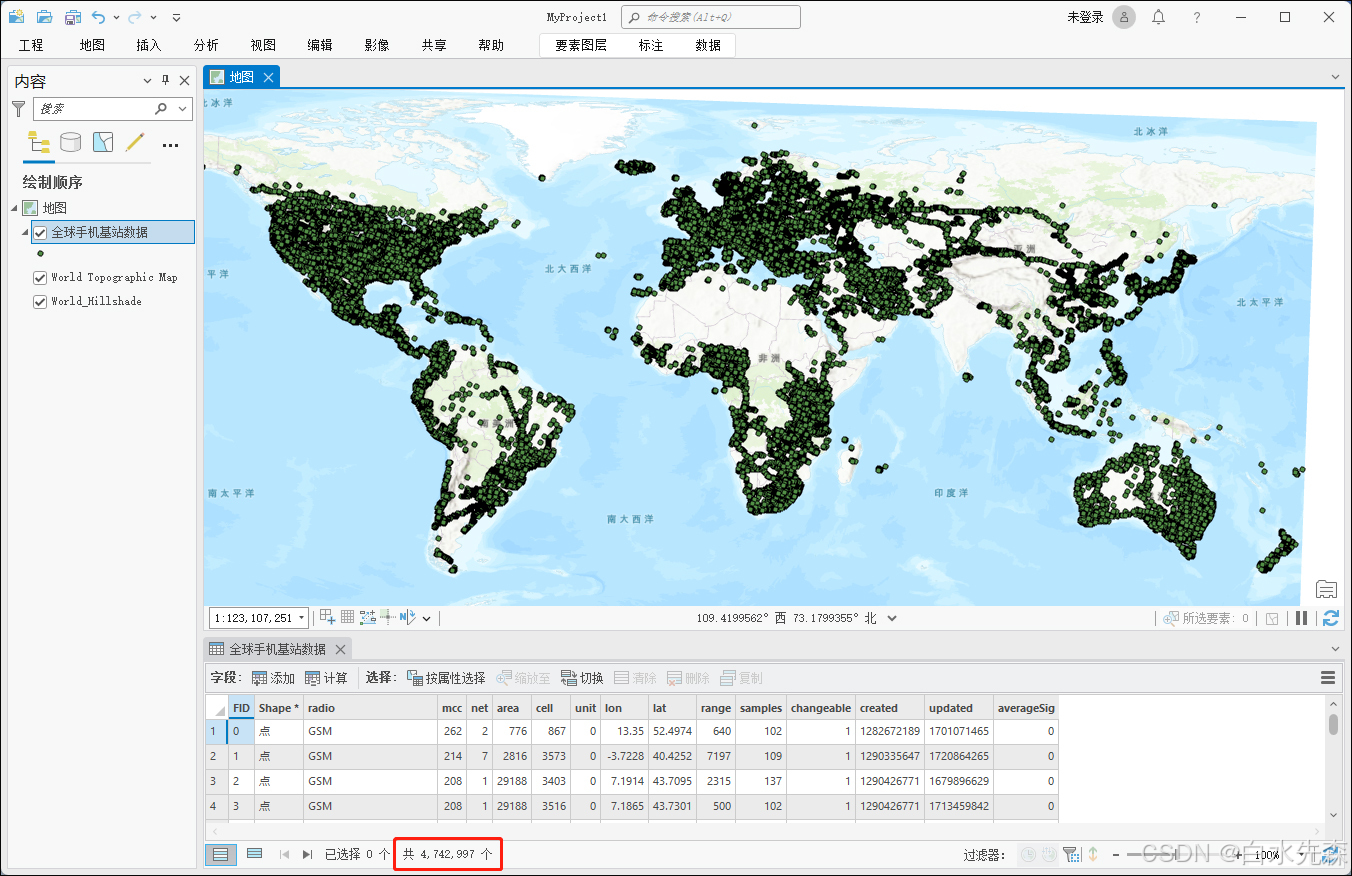
Task: Switch to List By Data Source view
Action: coord(70,142)
